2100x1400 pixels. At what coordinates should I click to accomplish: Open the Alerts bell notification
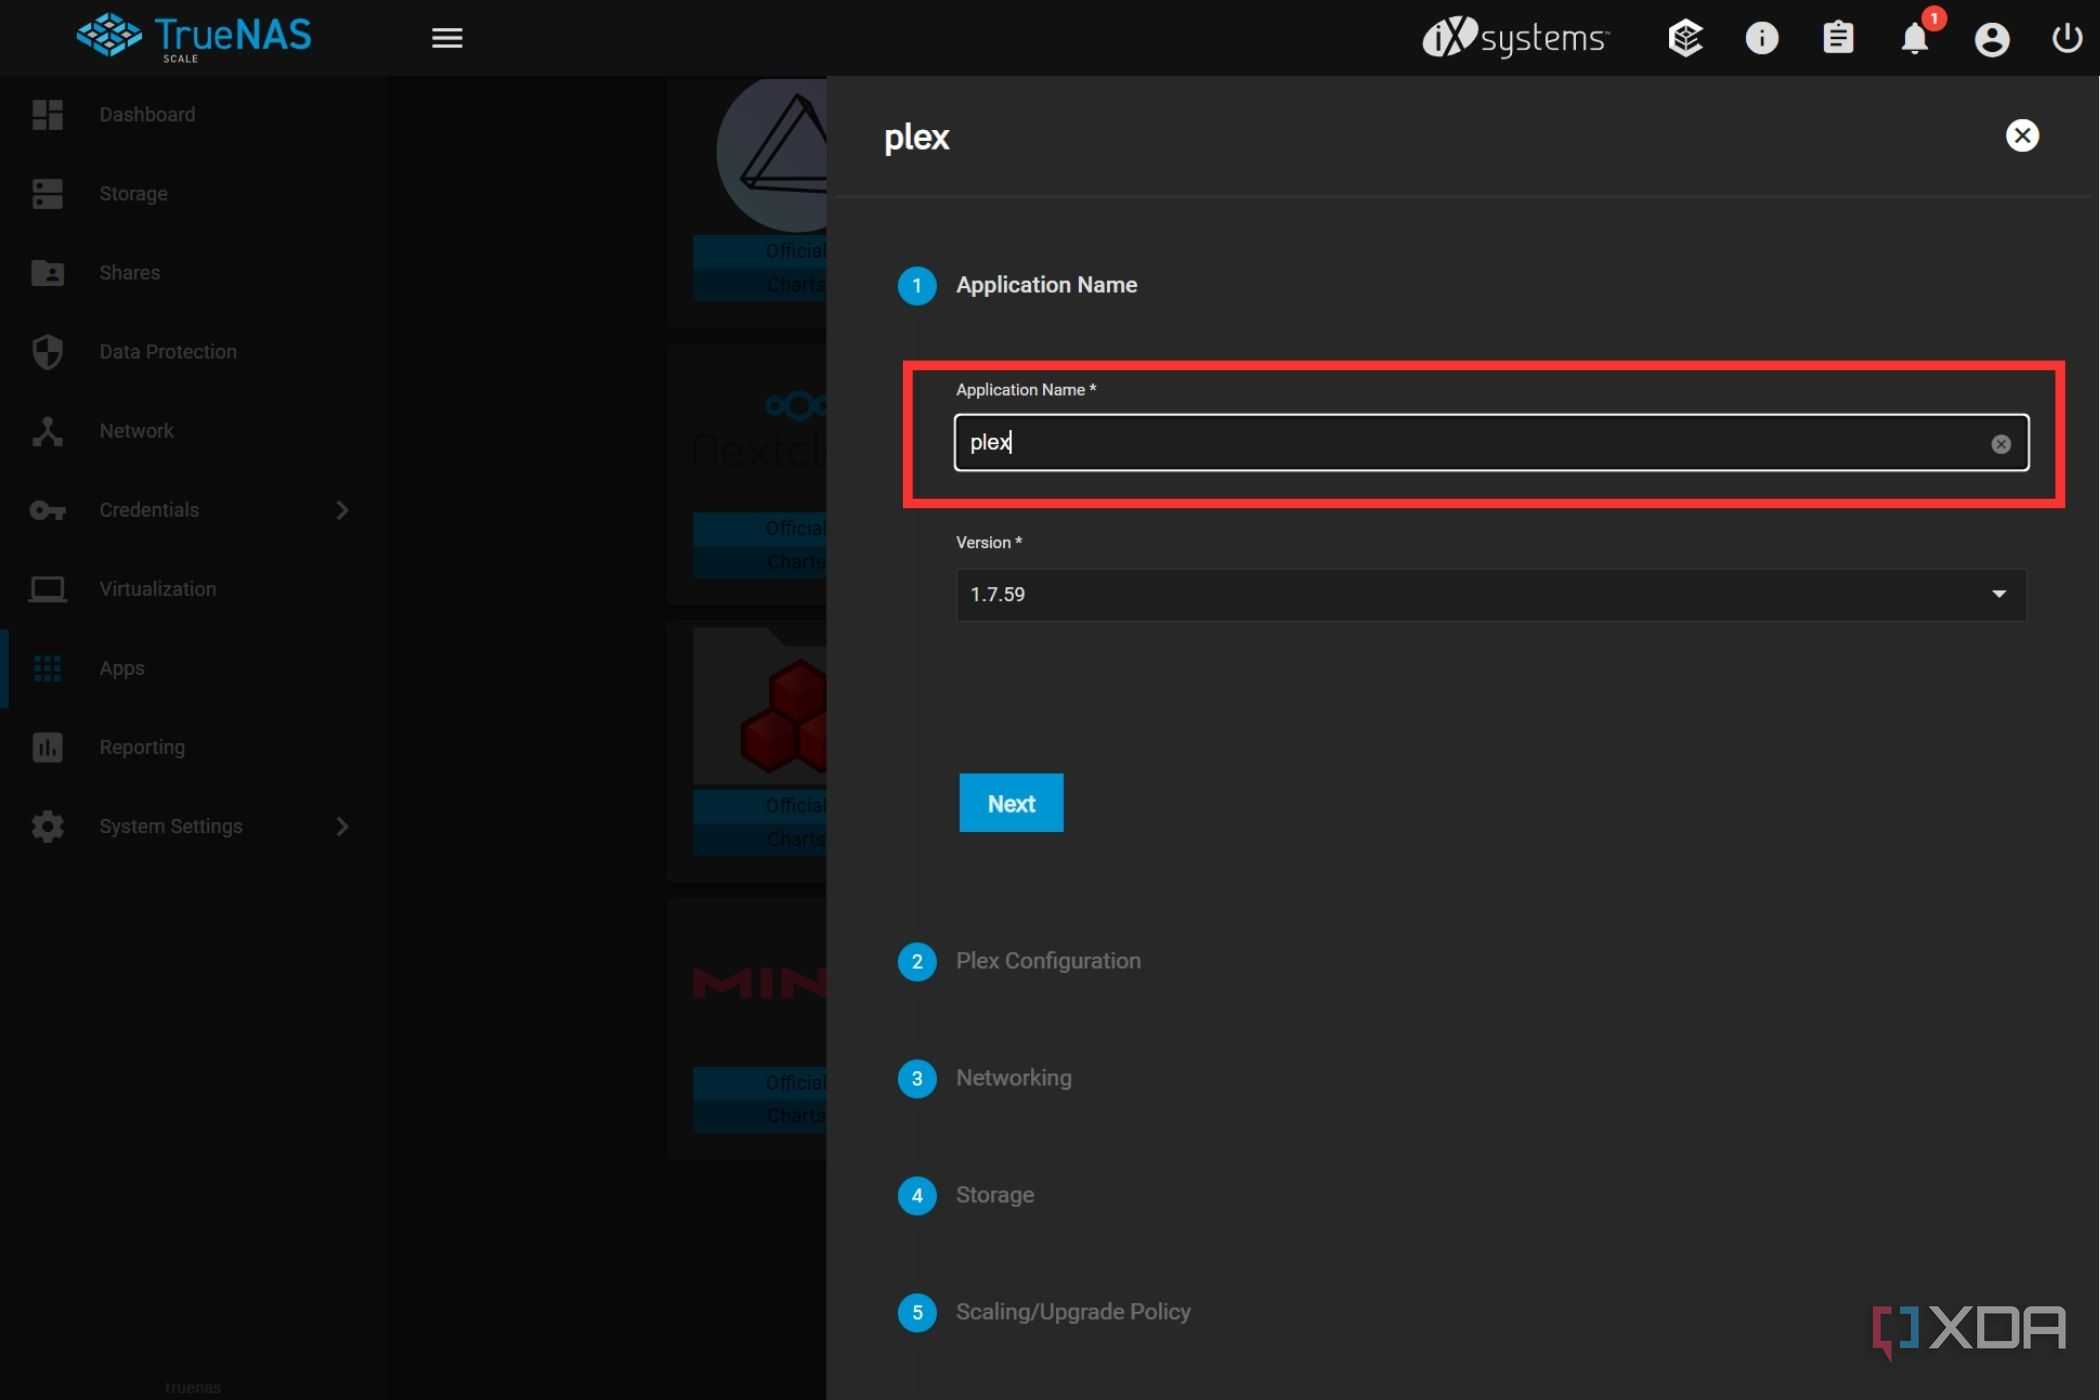coord(1915,38)
